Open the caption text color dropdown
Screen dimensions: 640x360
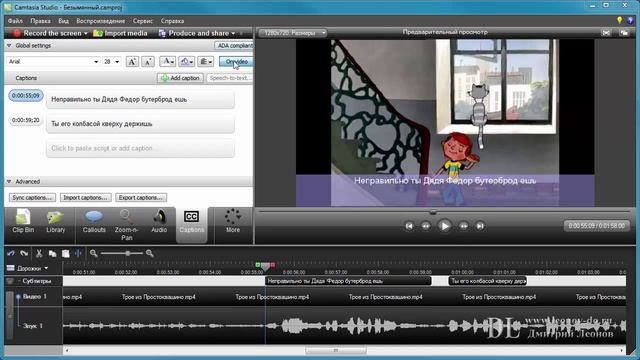pyautogui.click(x=167, y=62)
